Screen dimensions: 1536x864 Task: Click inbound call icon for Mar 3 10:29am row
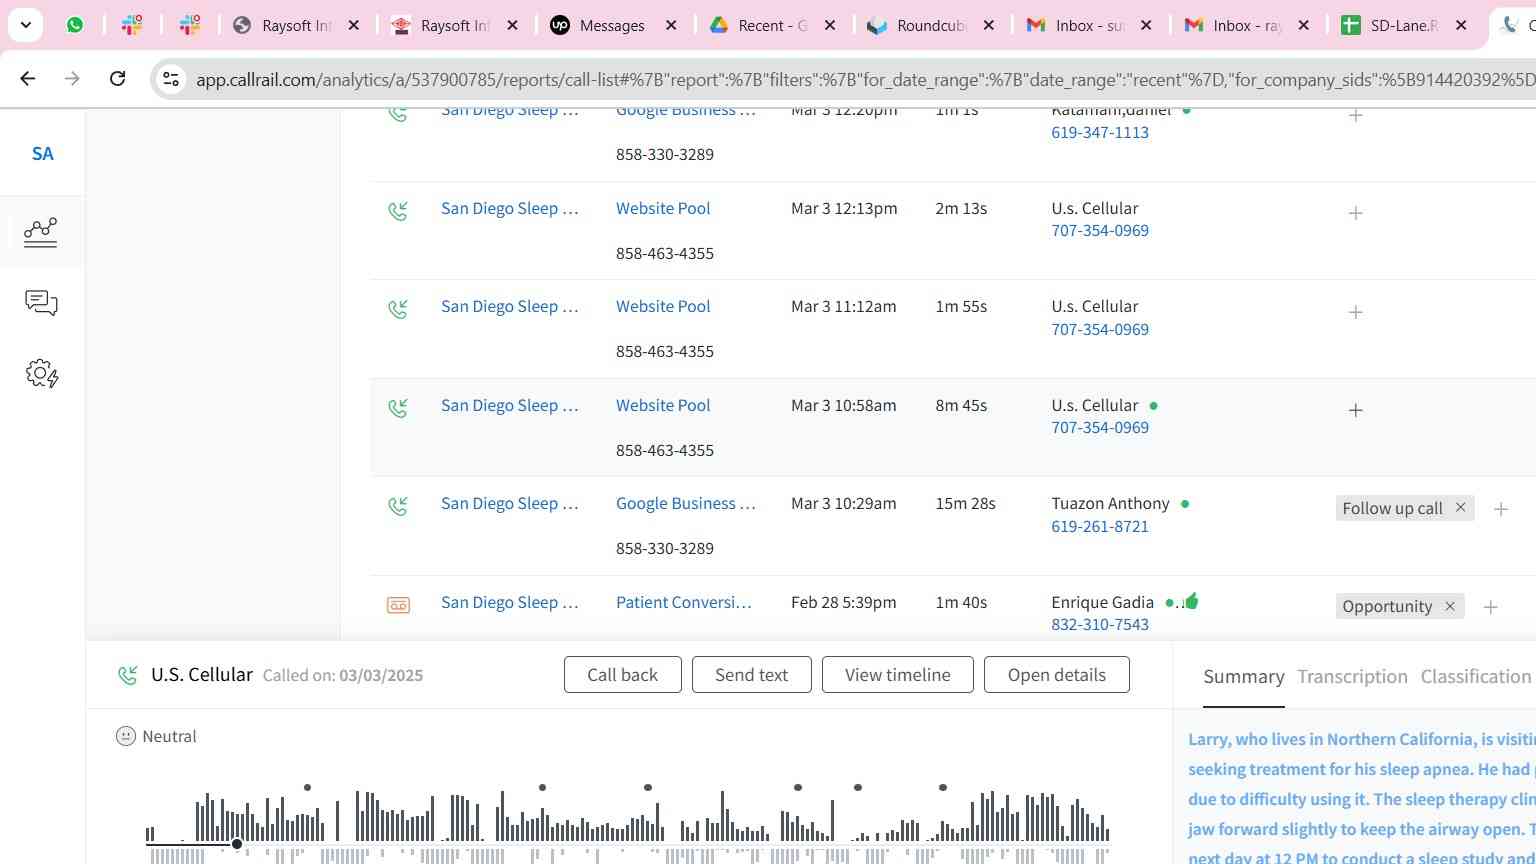pos(398,507)
